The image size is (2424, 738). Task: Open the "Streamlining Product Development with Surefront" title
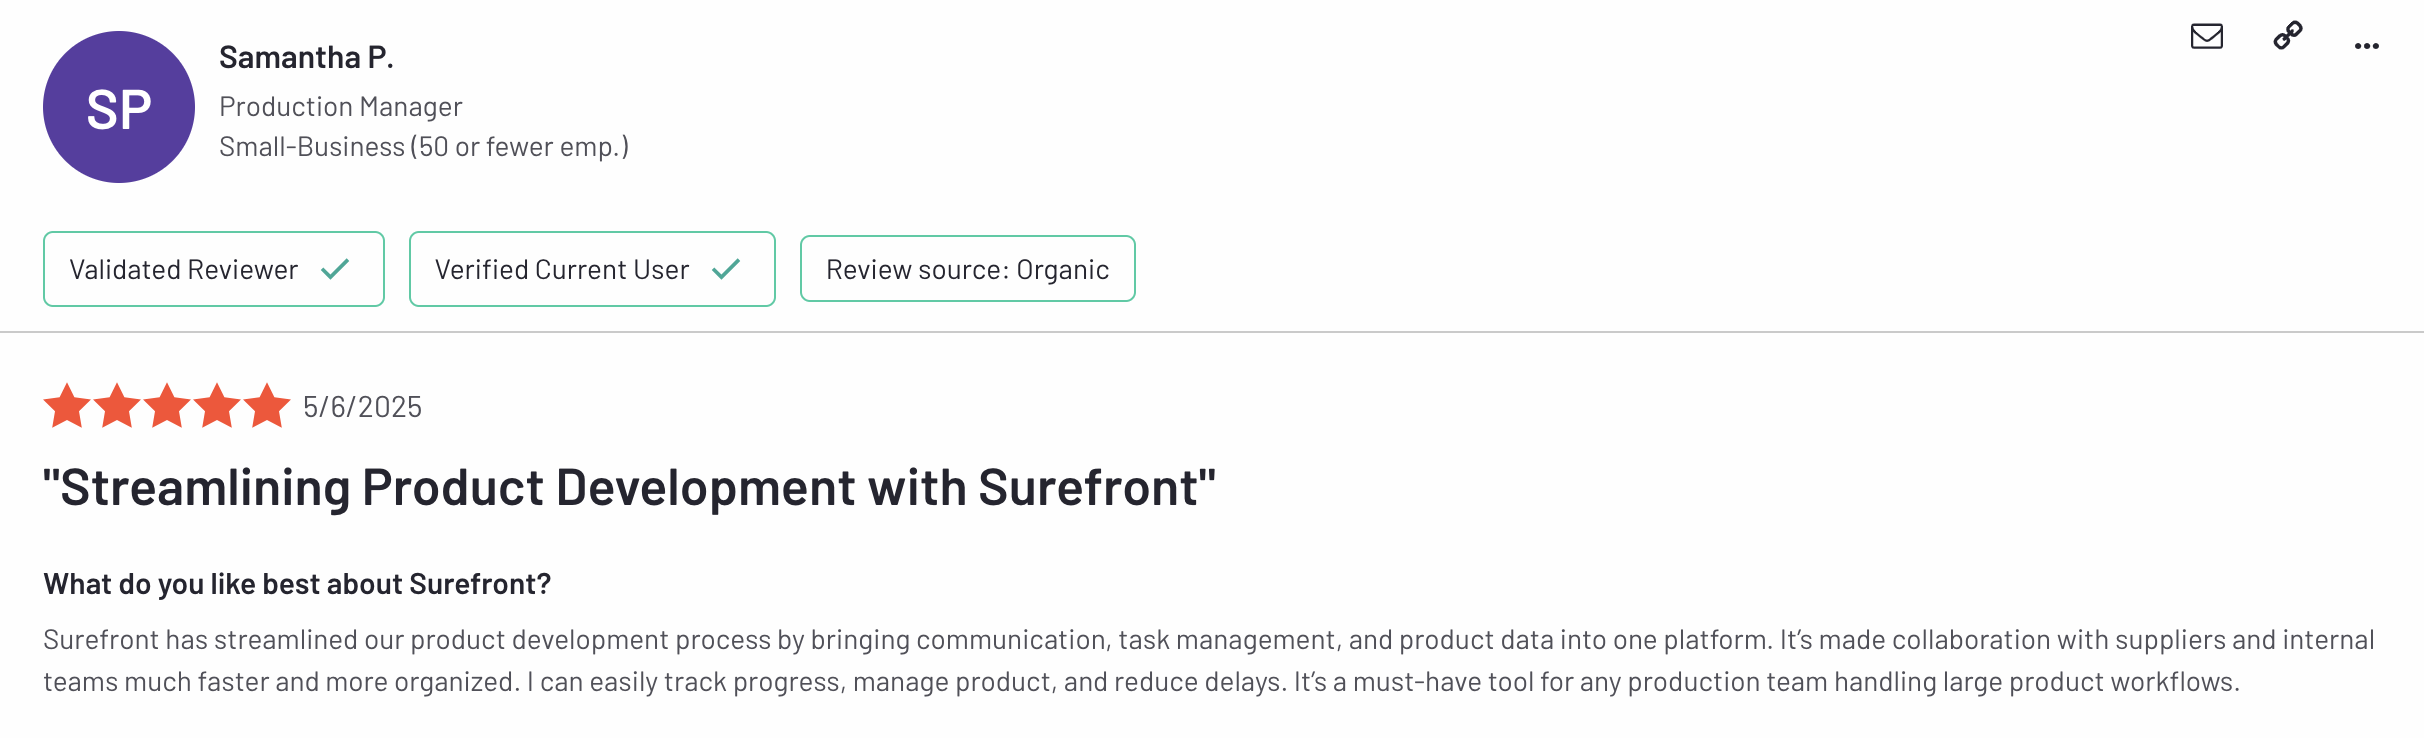point(629,488)
